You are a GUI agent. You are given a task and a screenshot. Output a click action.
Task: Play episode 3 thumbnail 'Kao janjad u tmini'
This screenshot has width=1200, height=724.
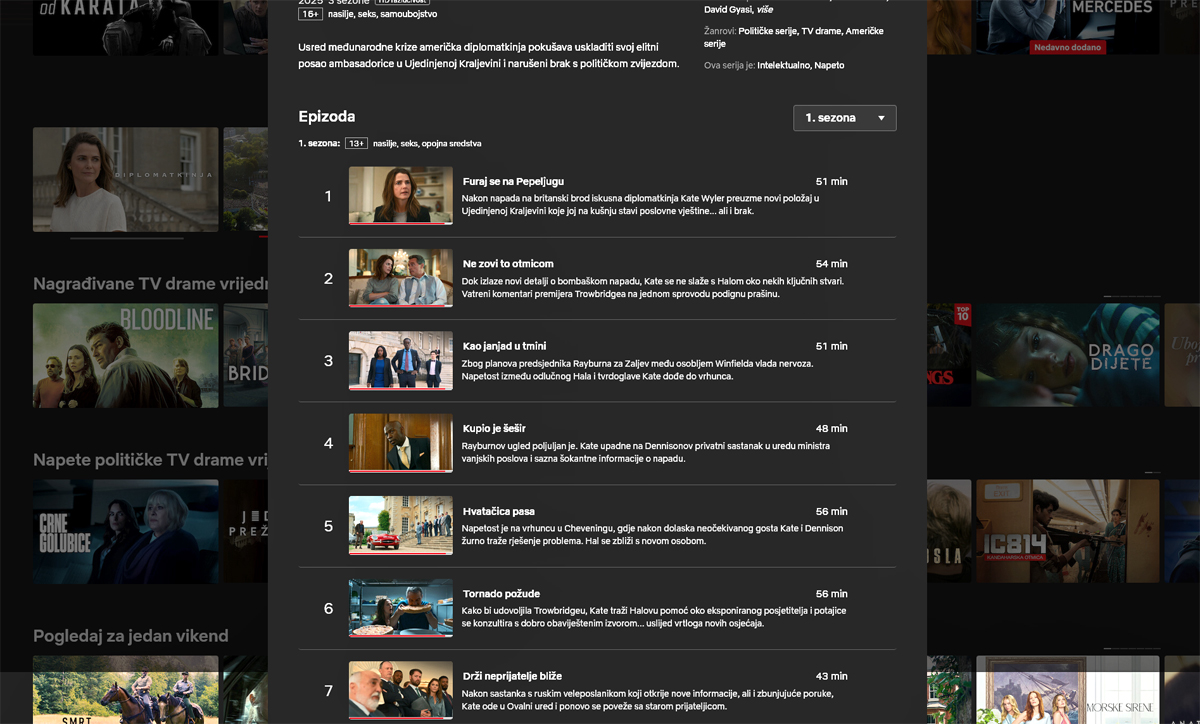click(x=400, y=360)
